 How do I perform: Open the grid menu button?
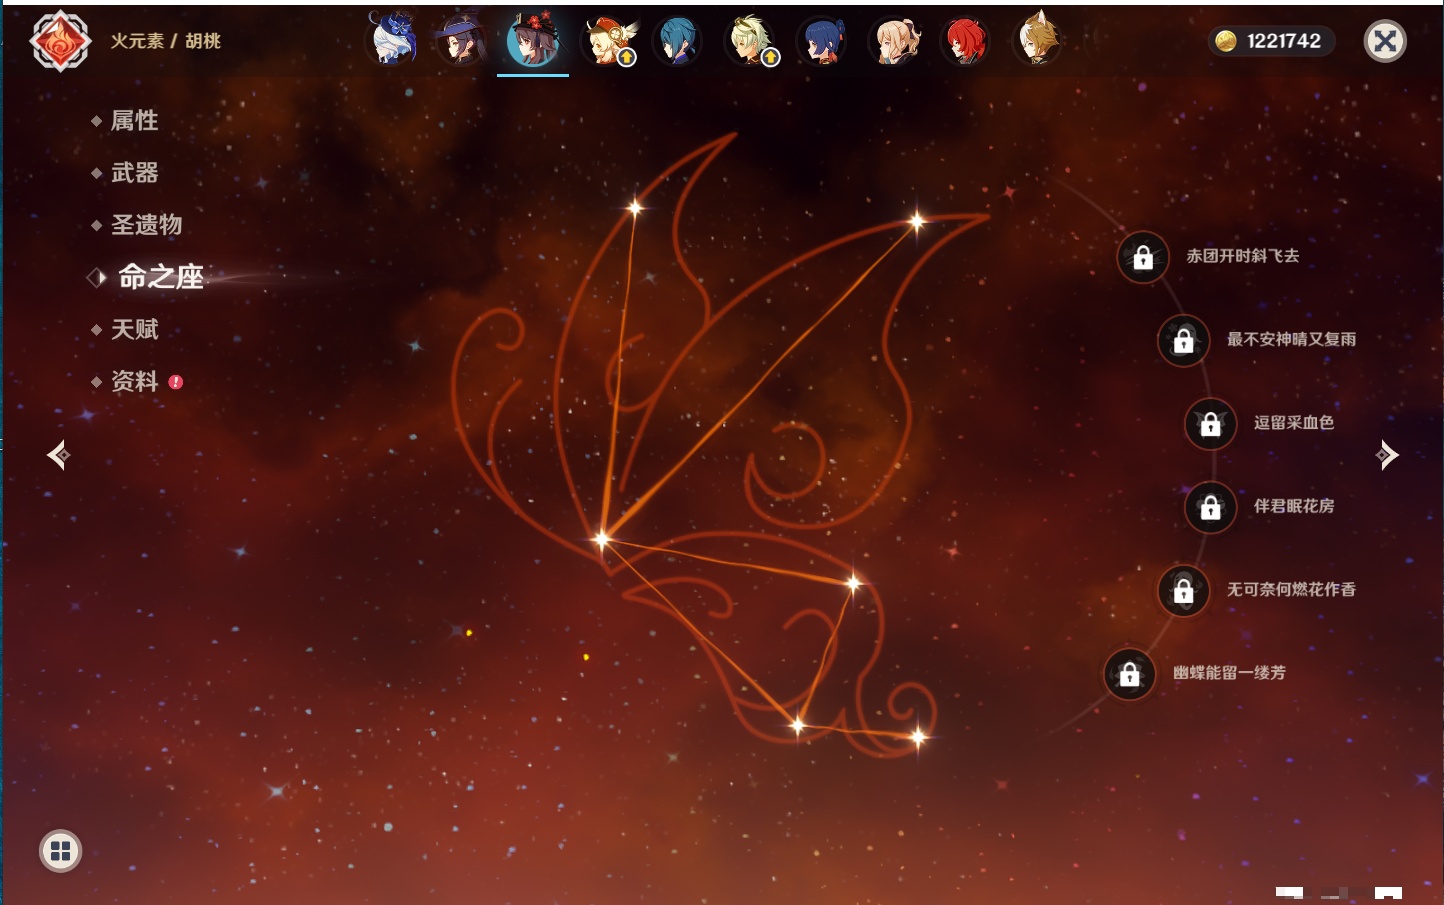point(60,851)
